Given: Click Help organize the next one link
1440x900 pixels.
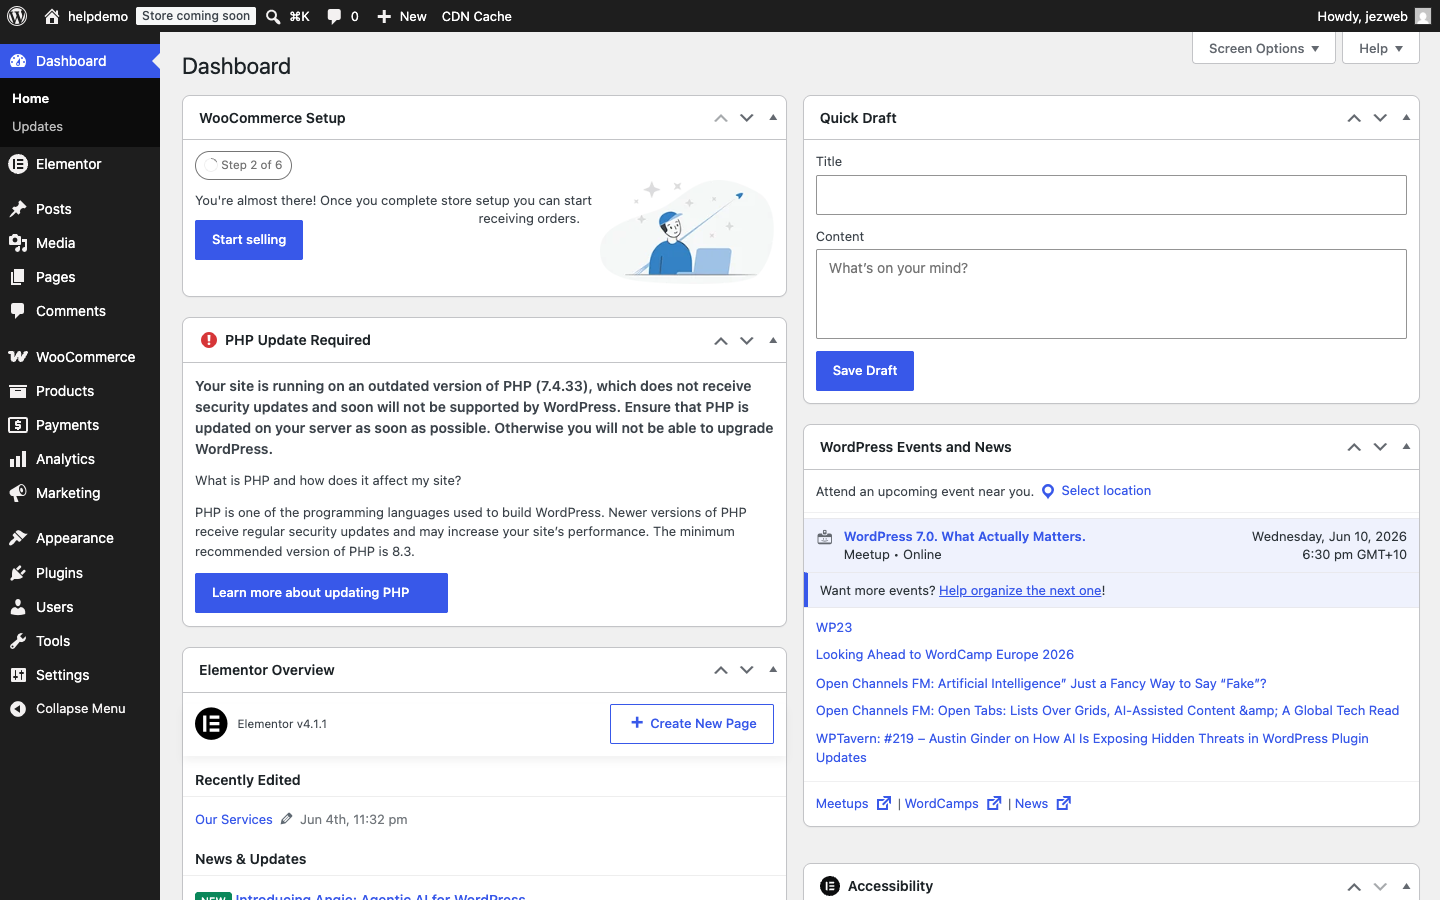Looking at the screenshot, I should pos(1020,591).
